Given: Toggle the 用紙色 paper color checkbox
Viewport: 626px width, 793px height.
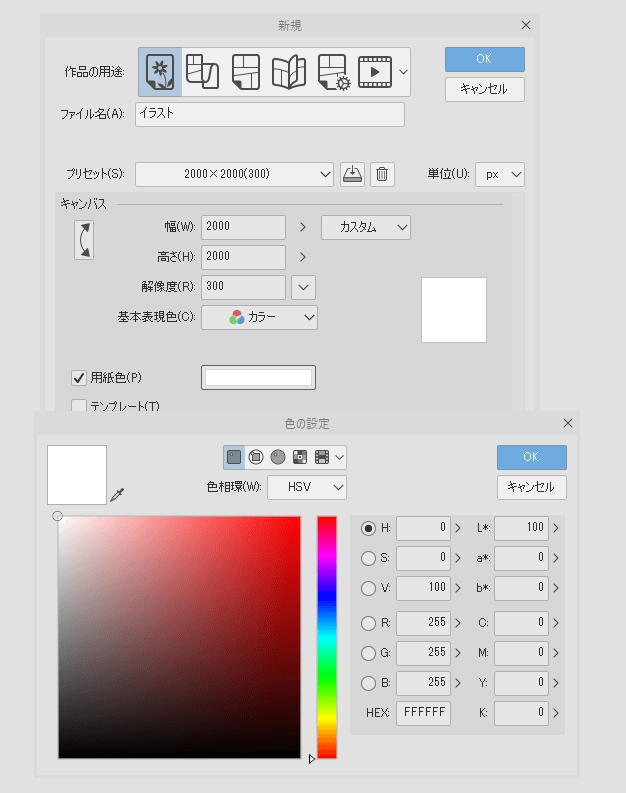Looking at the screenshot, I should [x=79, y=378].
